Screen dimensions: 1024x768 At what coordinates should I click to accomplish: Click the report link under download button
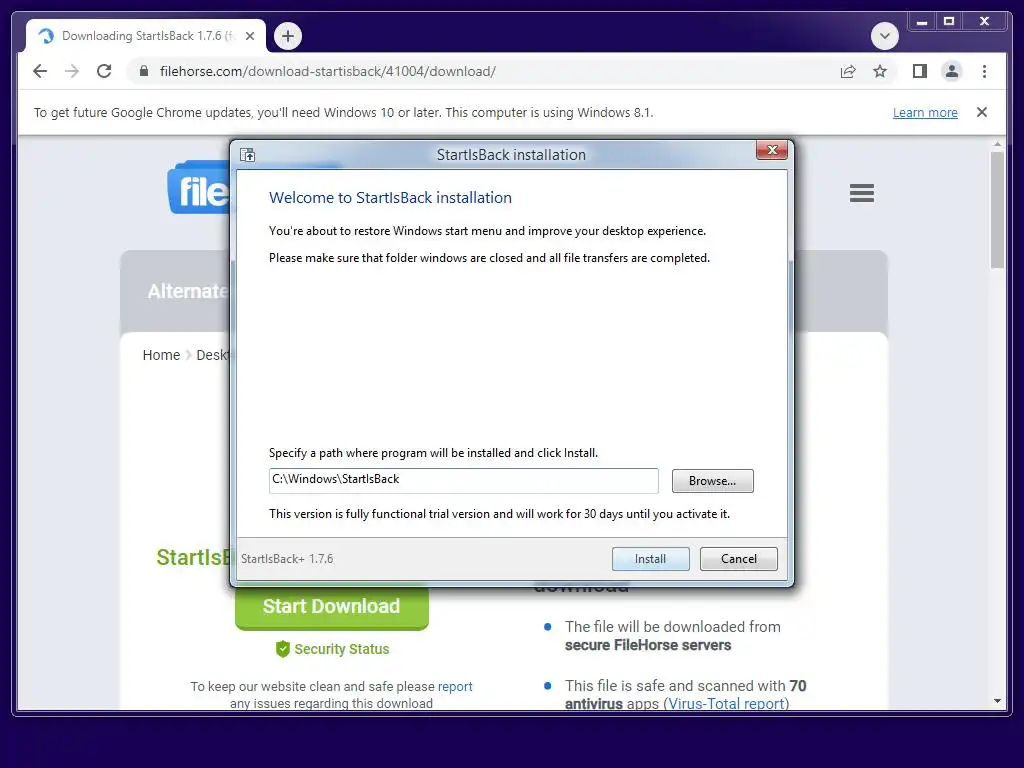(x=455, y=686)
